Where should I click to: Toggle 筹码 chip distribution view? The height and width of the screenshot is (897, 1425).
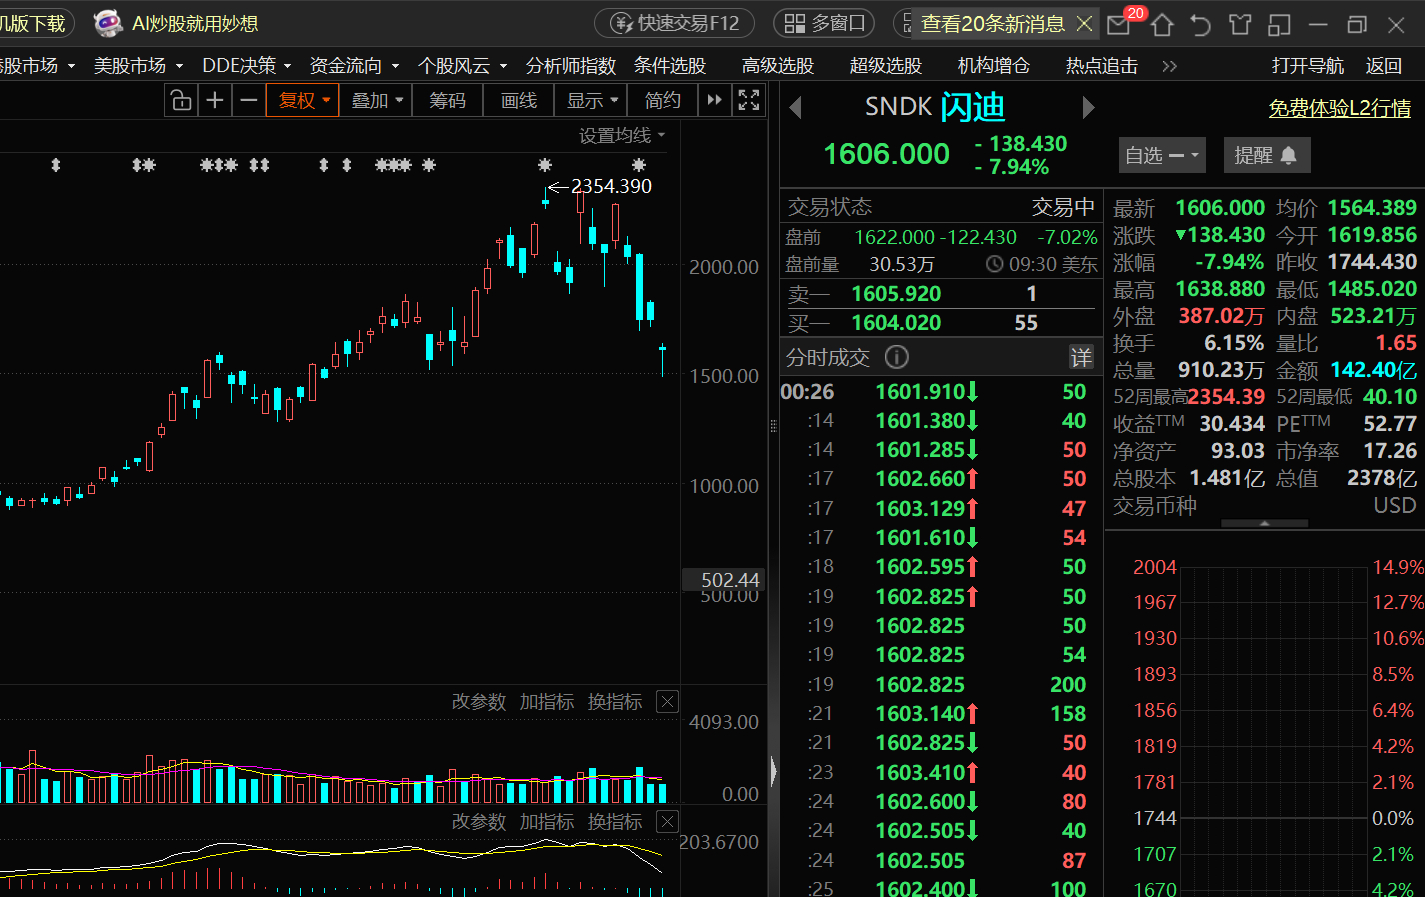[448, 100]
